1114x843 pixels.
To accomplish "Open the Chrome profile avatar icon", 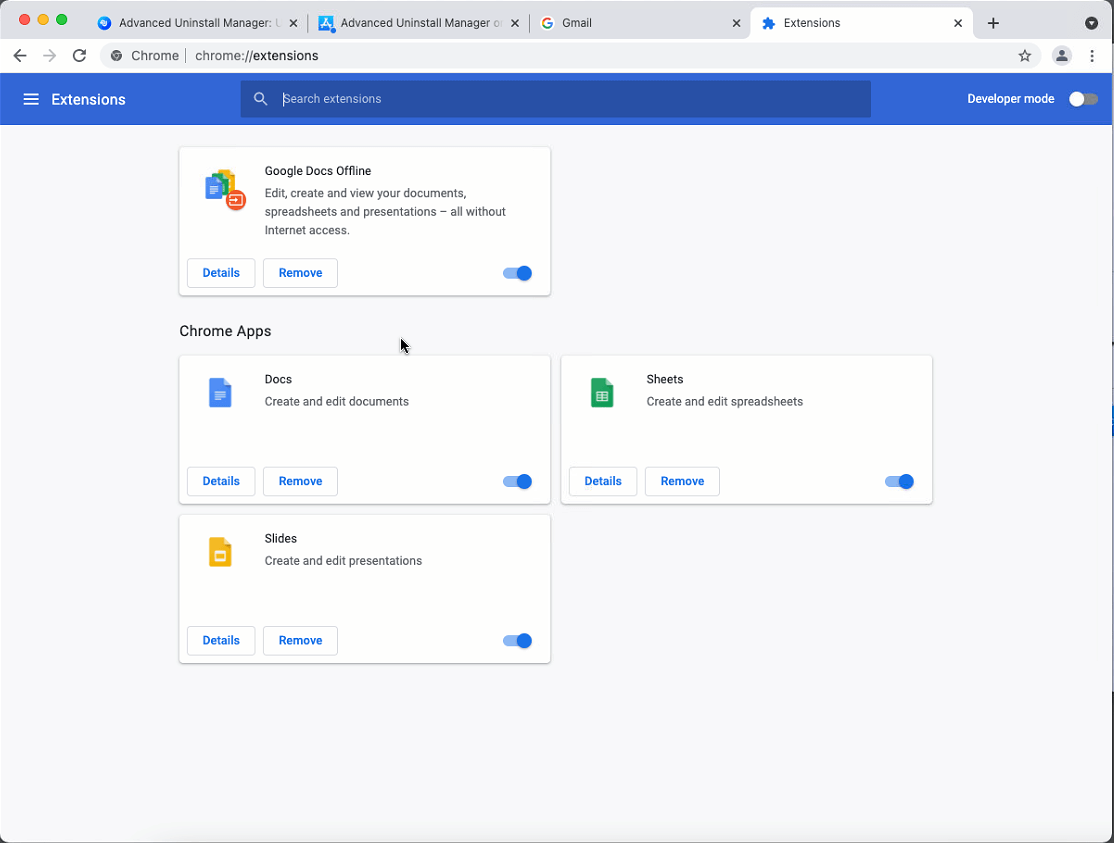I will pyautogui.click(x=1062, y=56).
